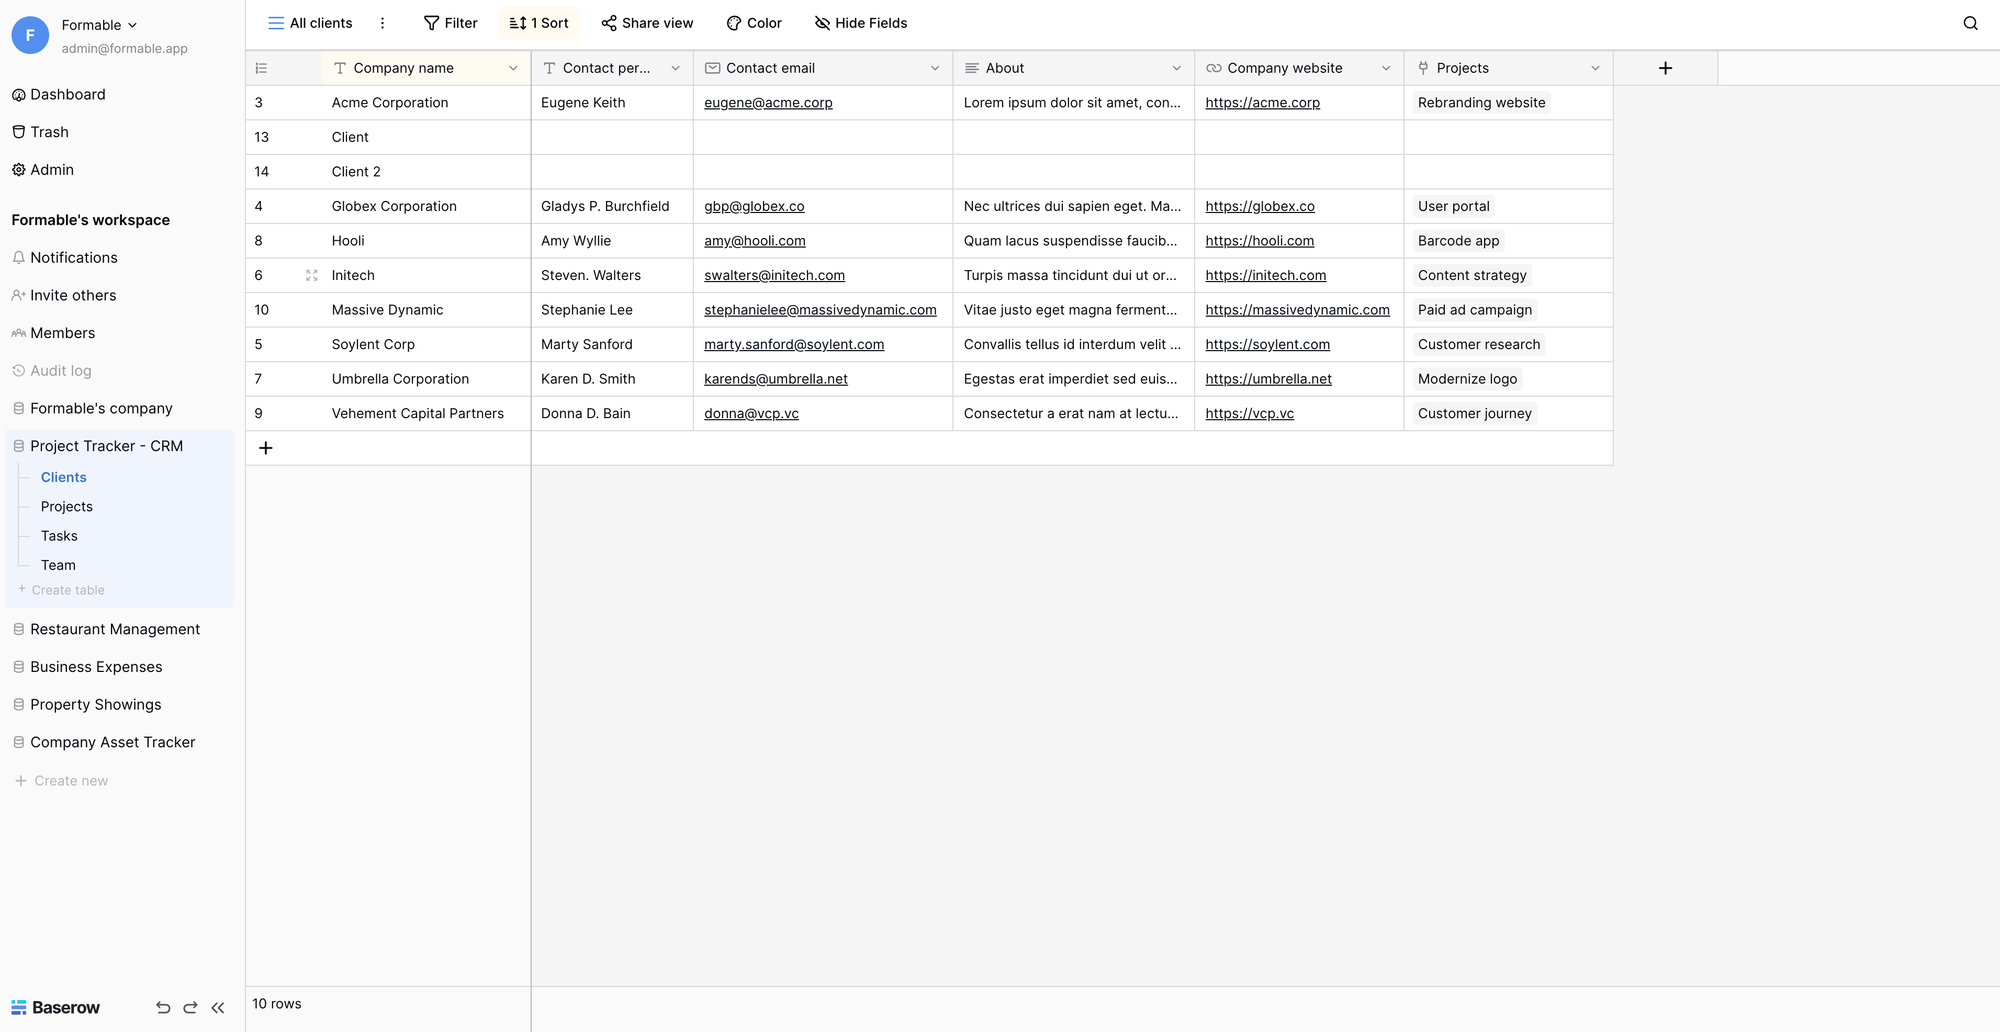Click the 1 Sort toggle button

pyautogui.click(x=538, y=22)
